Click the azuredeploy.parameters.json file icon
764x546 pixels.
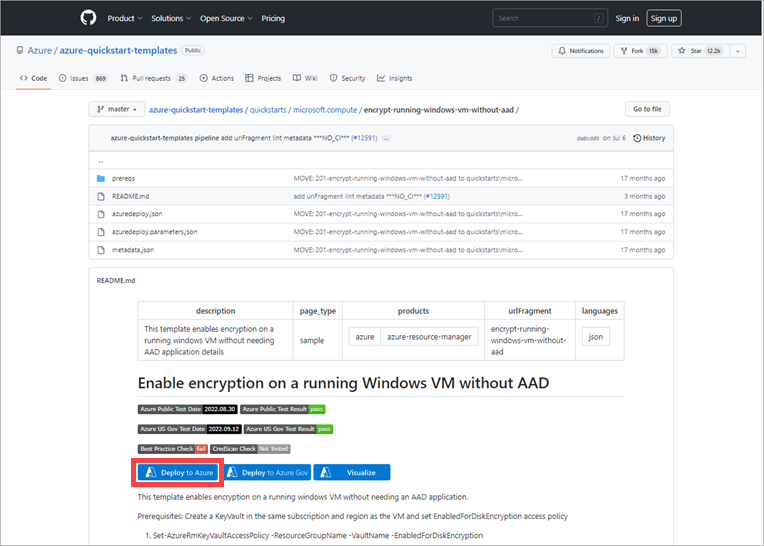(101, 232)
